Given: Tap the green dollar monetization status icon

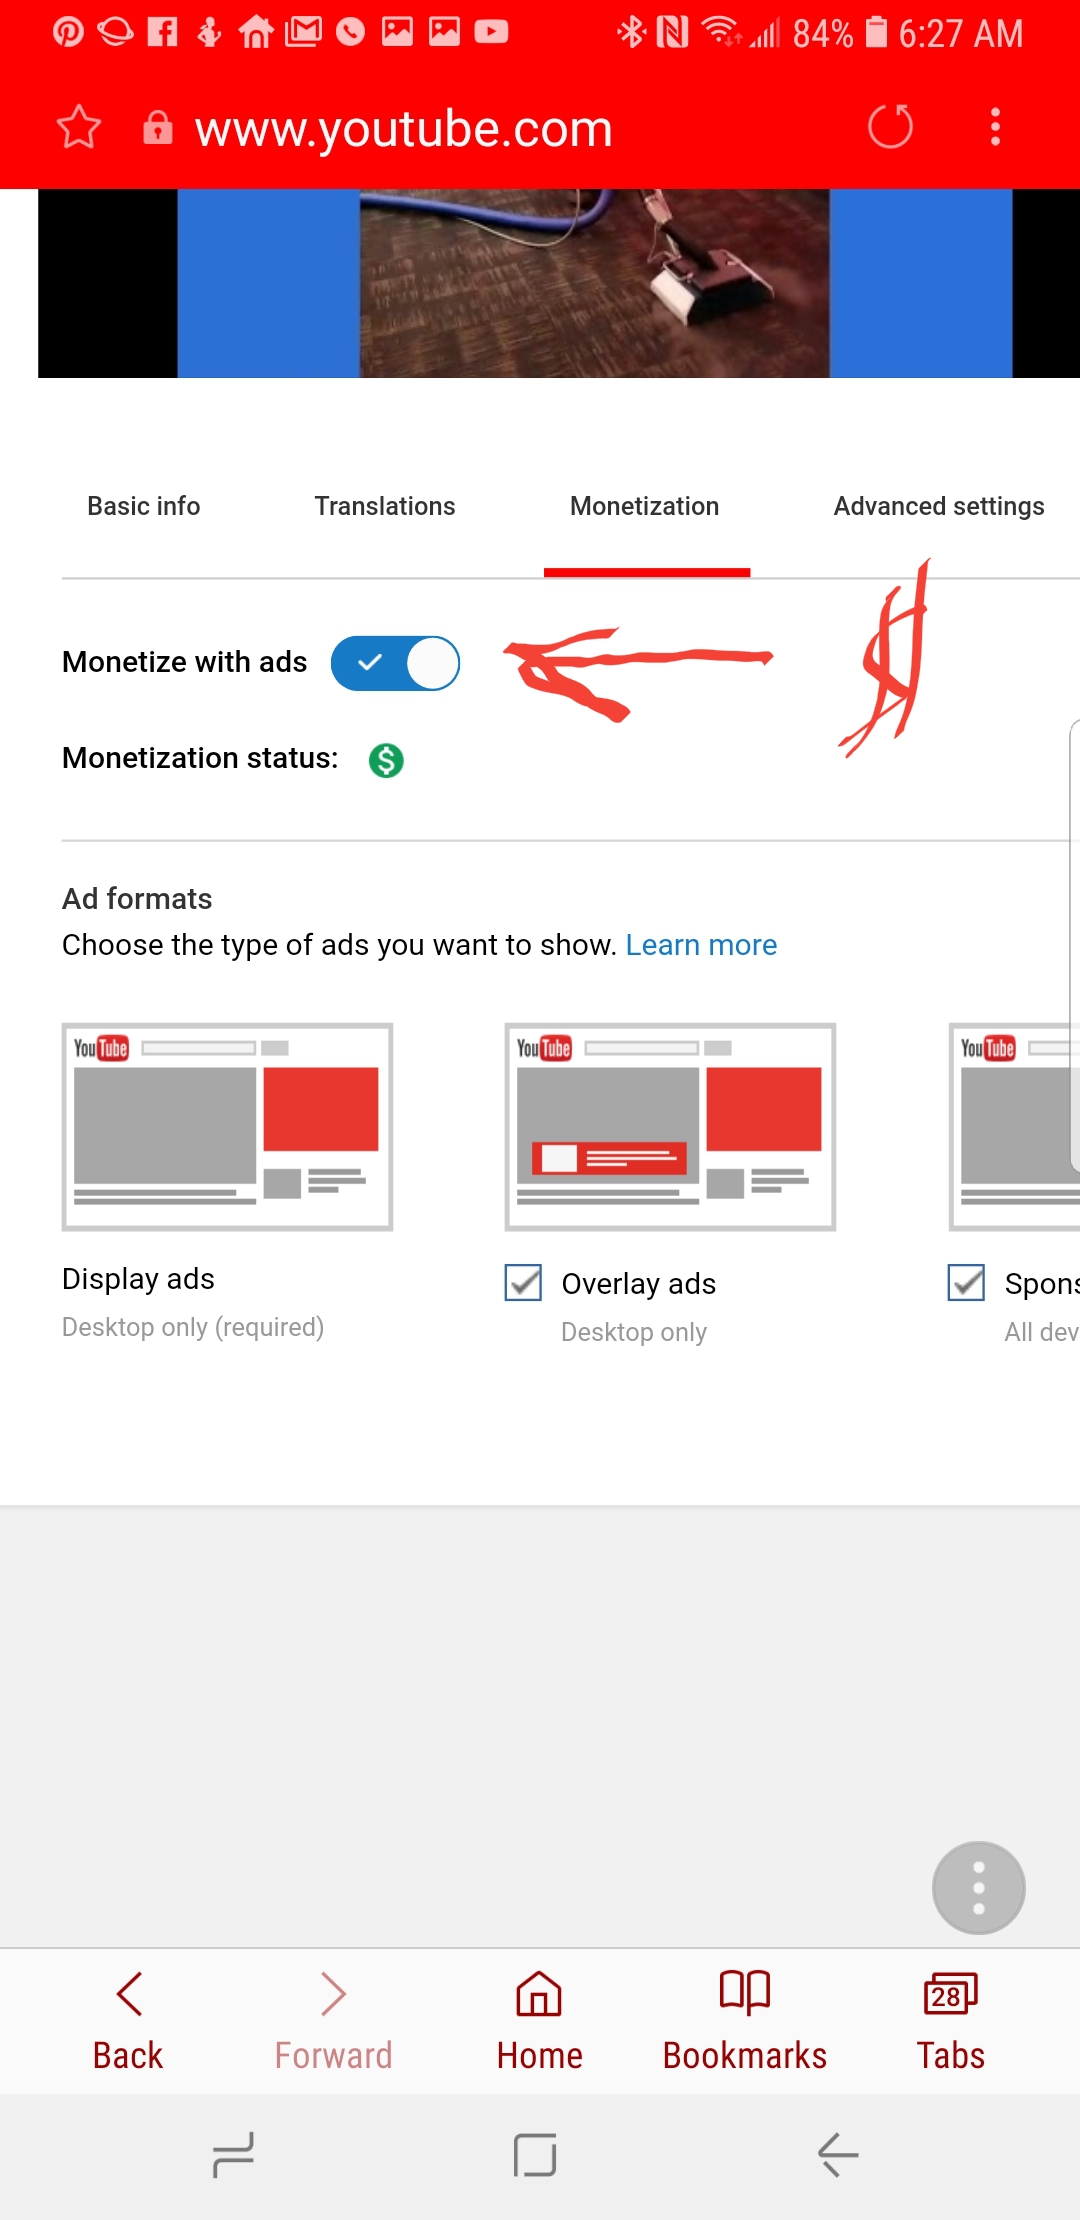Looking at the screenshot, I should (x=386, y=760).
